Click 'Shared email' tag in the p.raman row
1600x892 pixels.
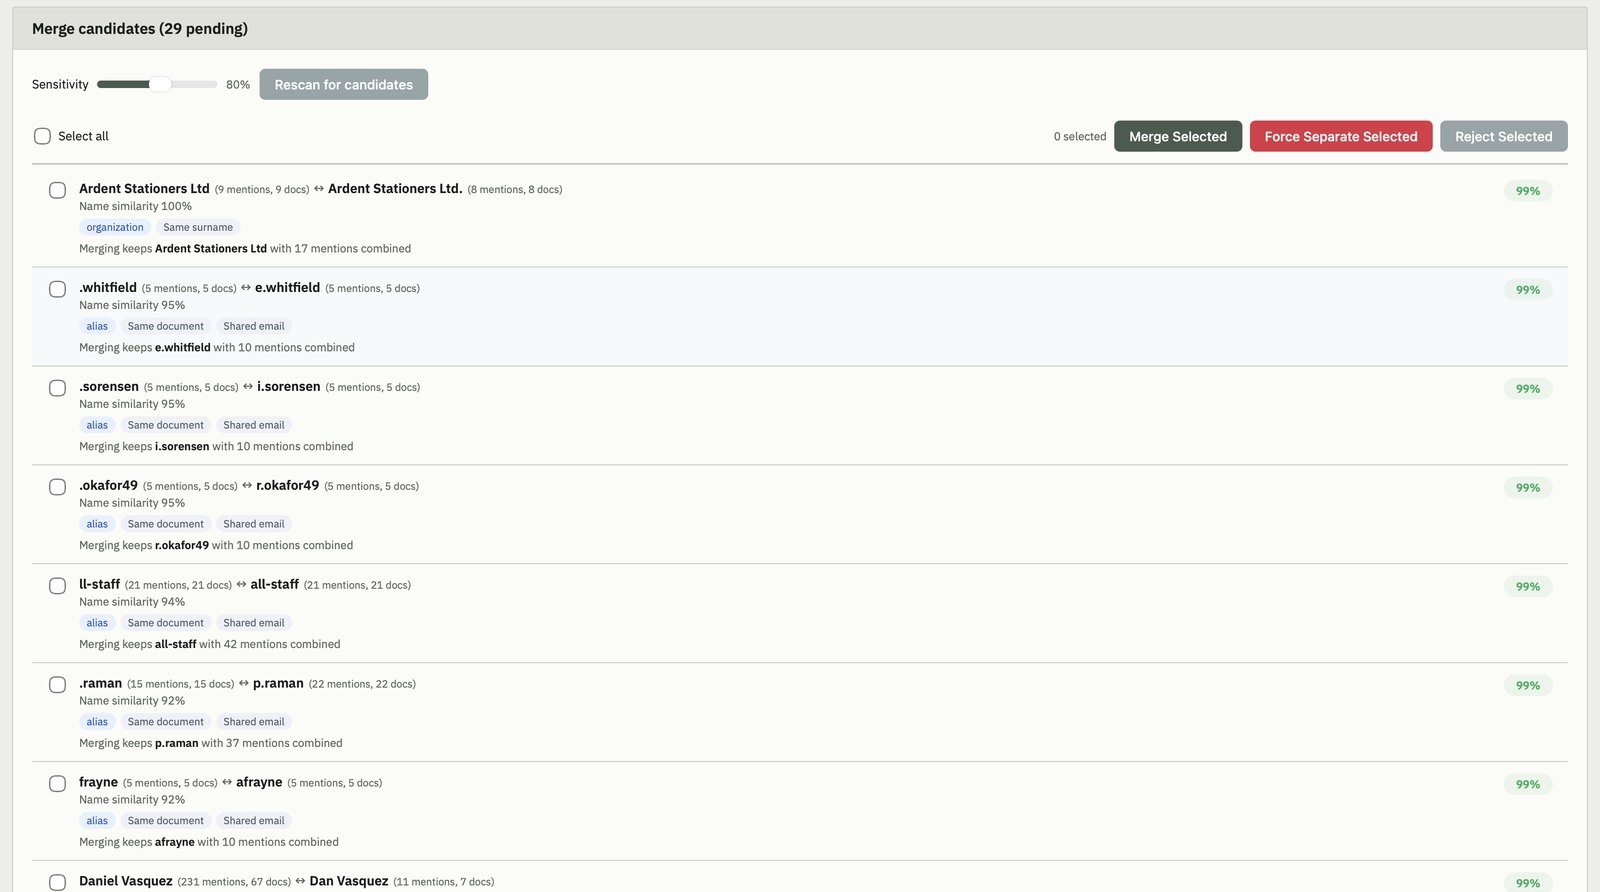[x=254, y=722]
